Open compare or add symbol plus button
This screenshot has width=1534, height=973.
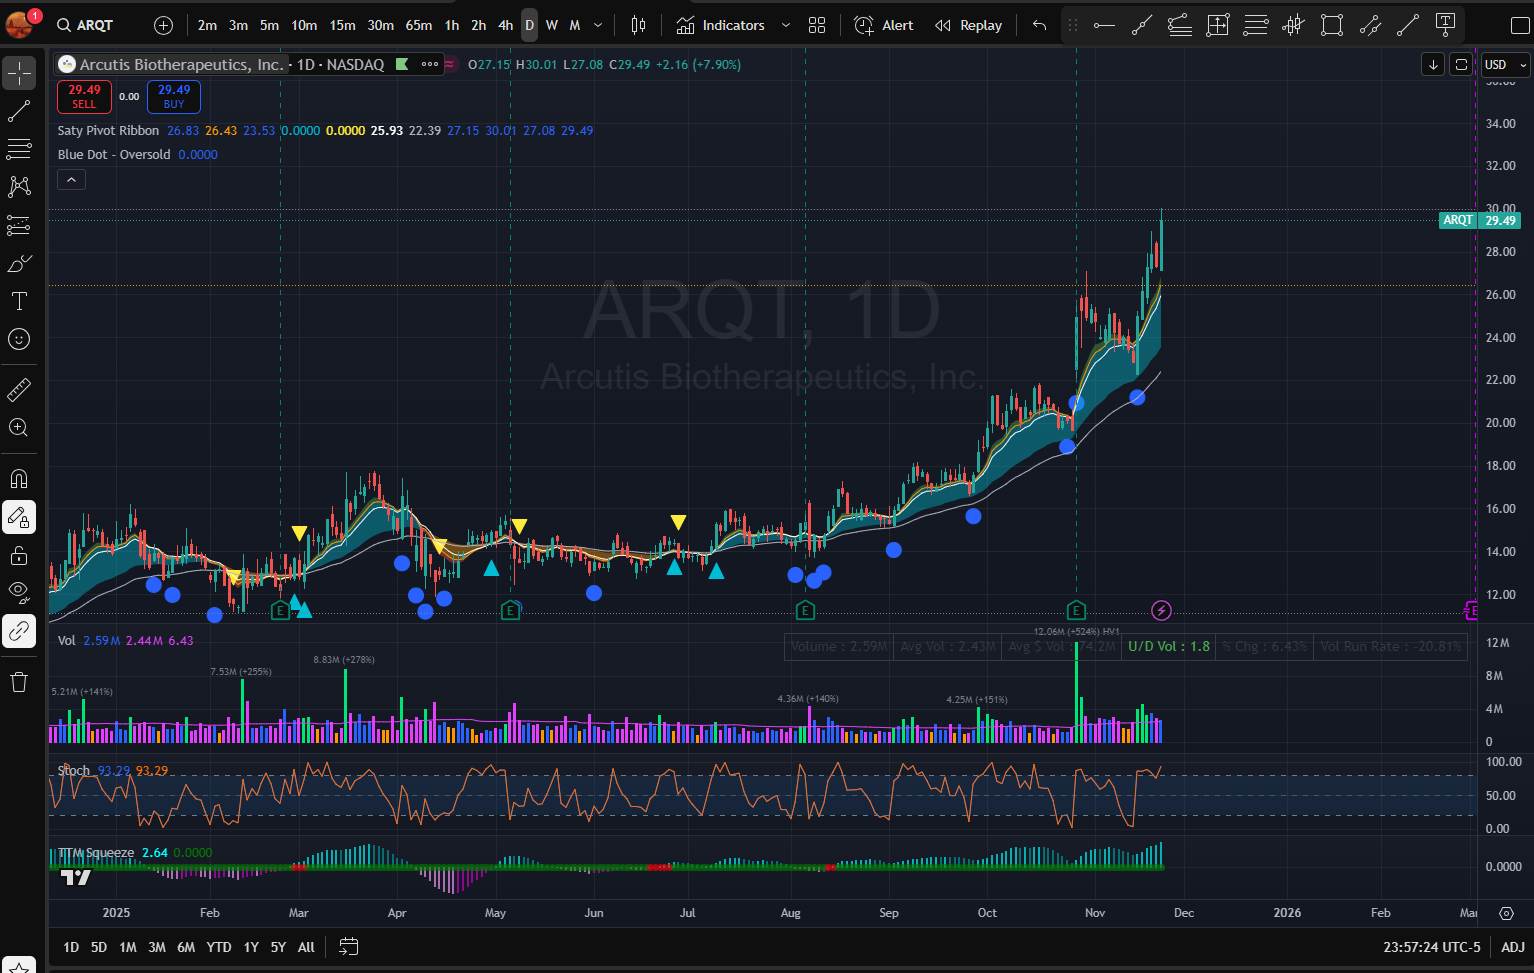click(x=164, y=25)
